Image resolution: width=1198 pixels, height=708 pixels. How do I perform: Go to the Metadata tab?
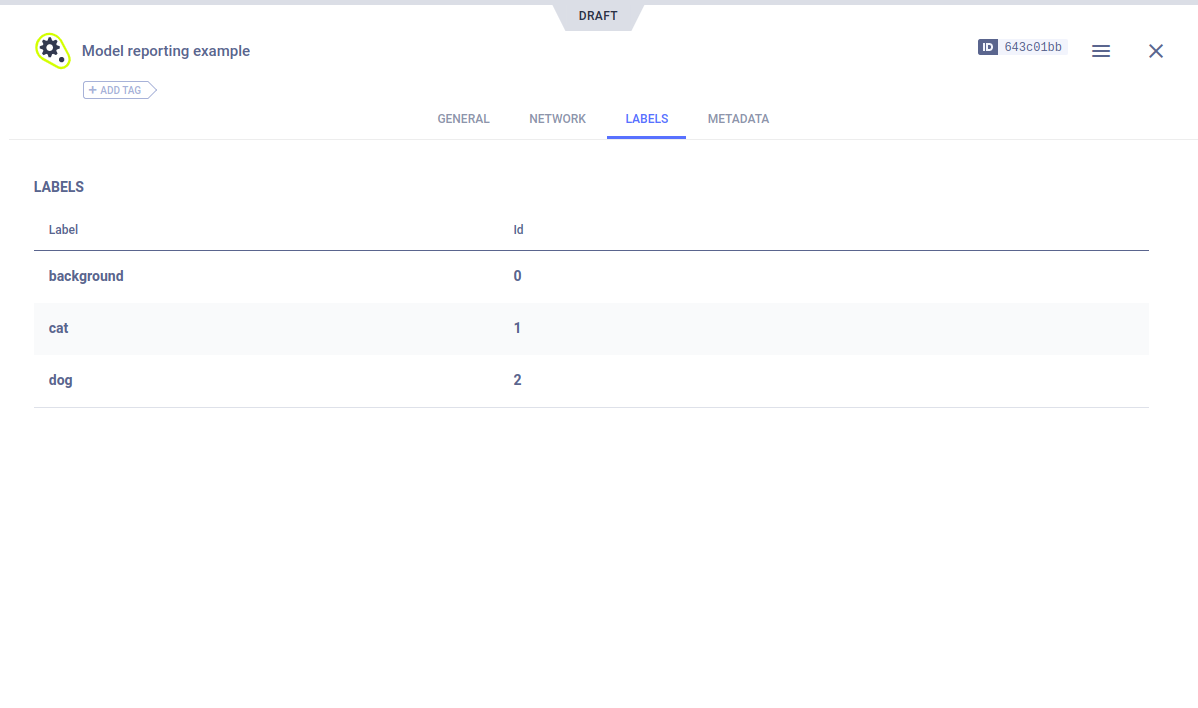tap(738, 119)
